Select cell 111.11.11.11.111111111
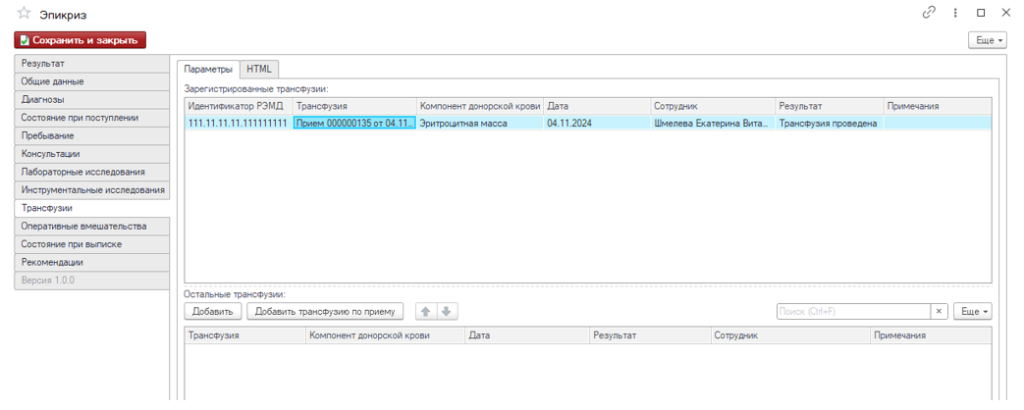 [238, 123]
